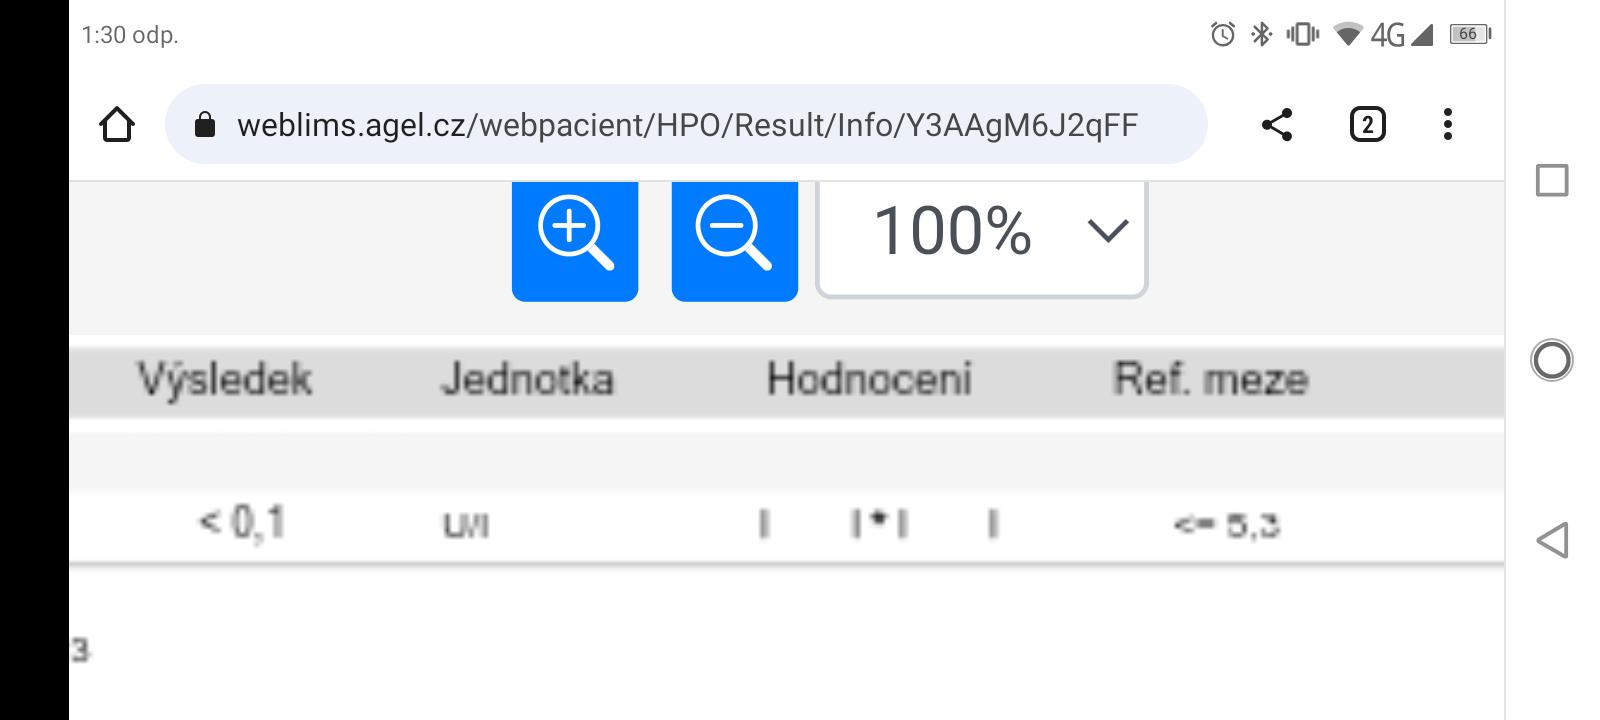Click the Jednotka column header
This screenshot has height=720, width=1600.
pyautogui.click(x=527, y=380)
